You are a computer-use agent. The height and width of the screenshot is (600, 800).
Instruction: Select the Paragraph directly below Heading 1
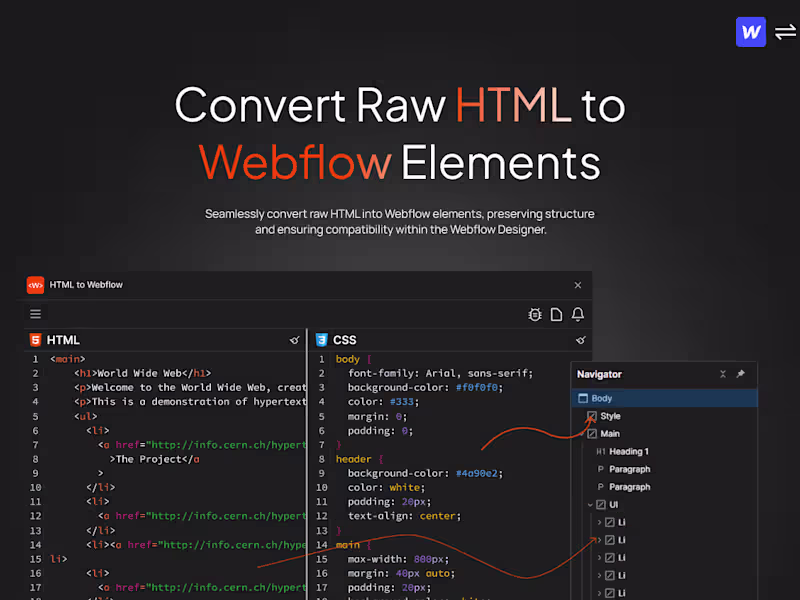(x=630, y=469)
